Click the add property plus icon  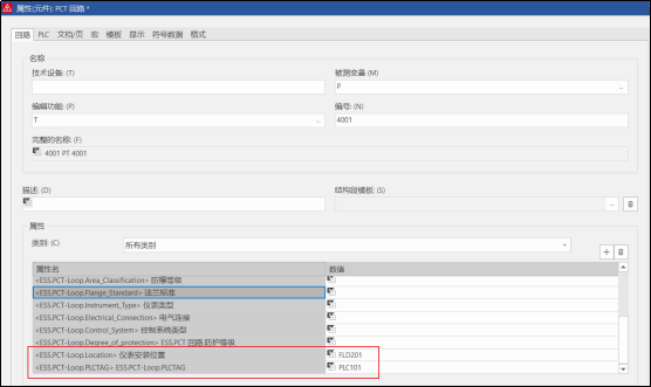[x=606, y=252]
